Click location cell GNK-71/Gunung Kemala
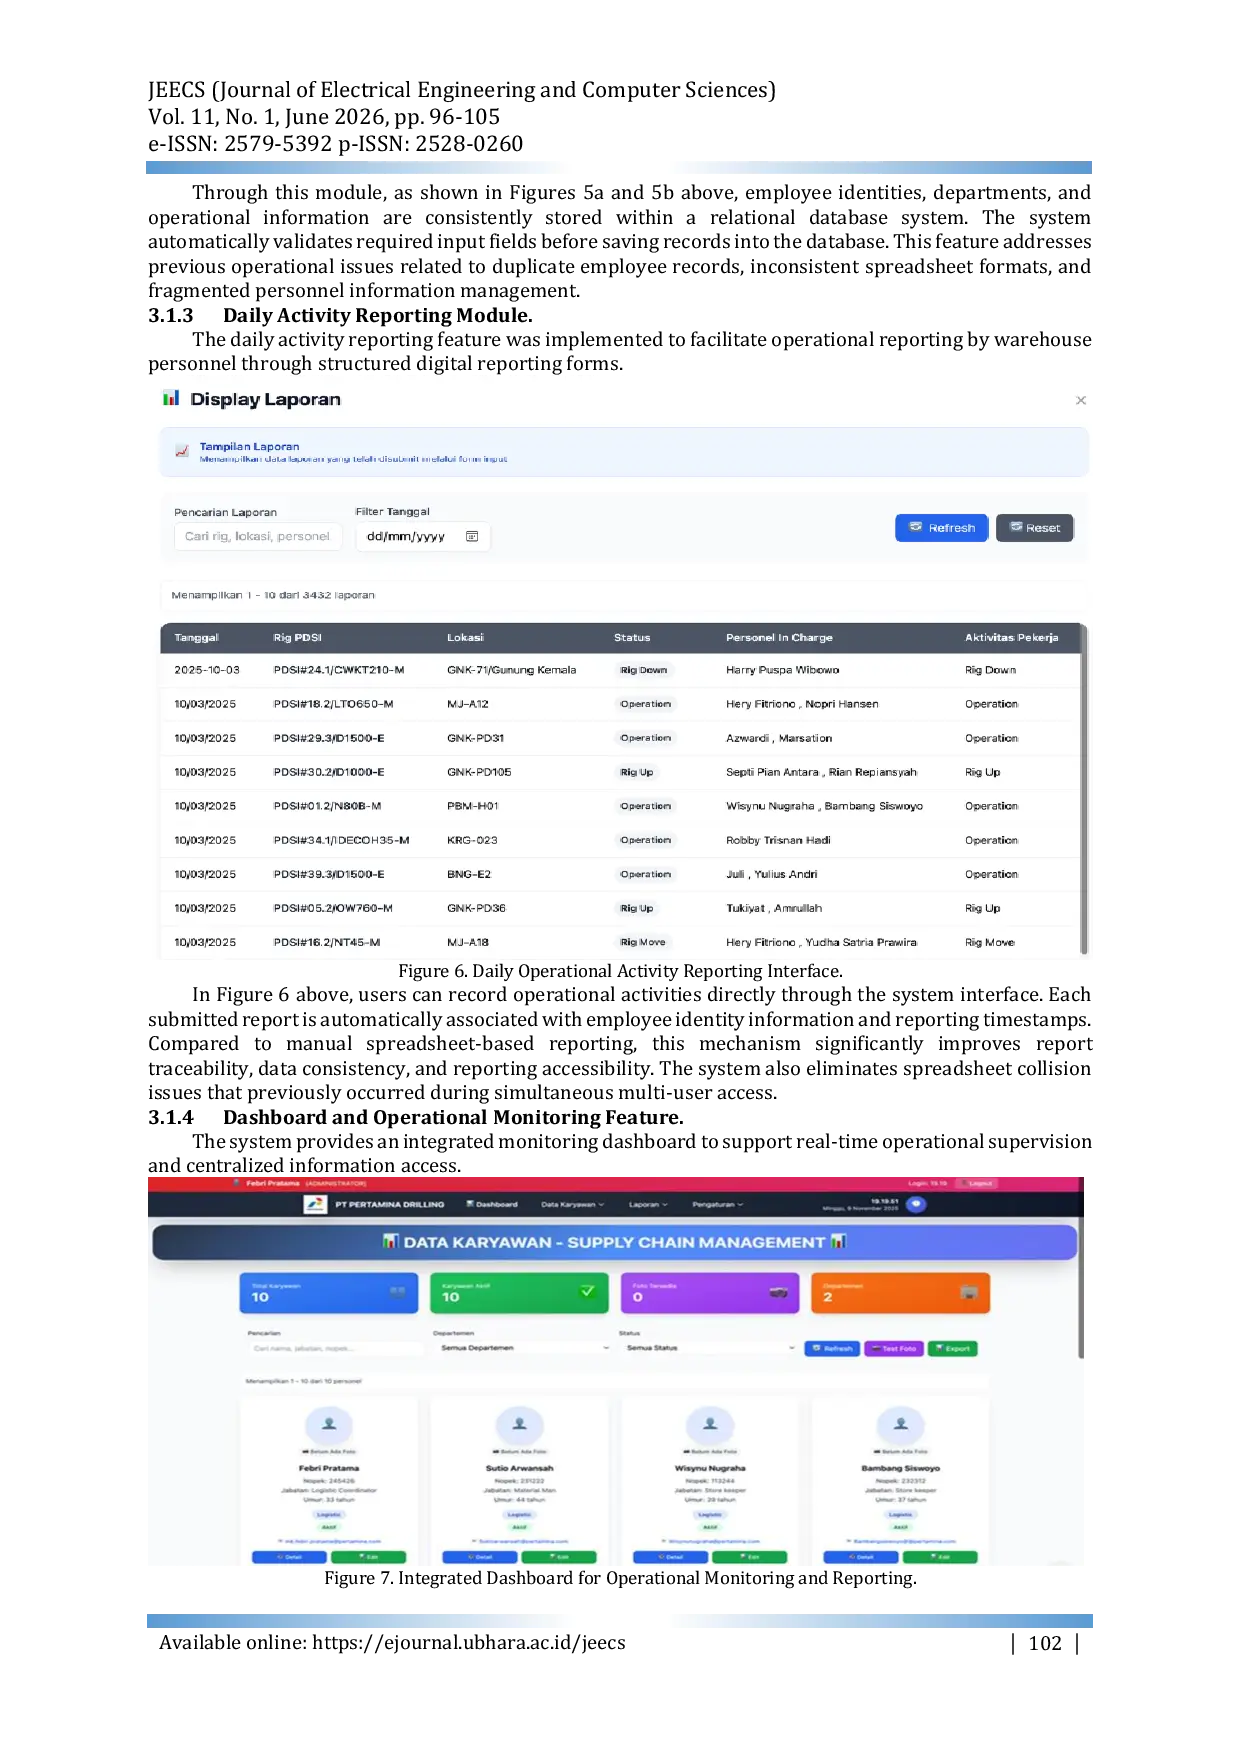 tap(511, 670)
